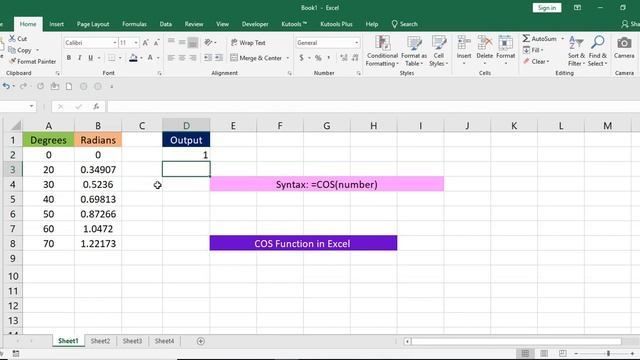Open the Clear menu
The height and width of the screenshot is (360, 640).
tap(536, 61)
